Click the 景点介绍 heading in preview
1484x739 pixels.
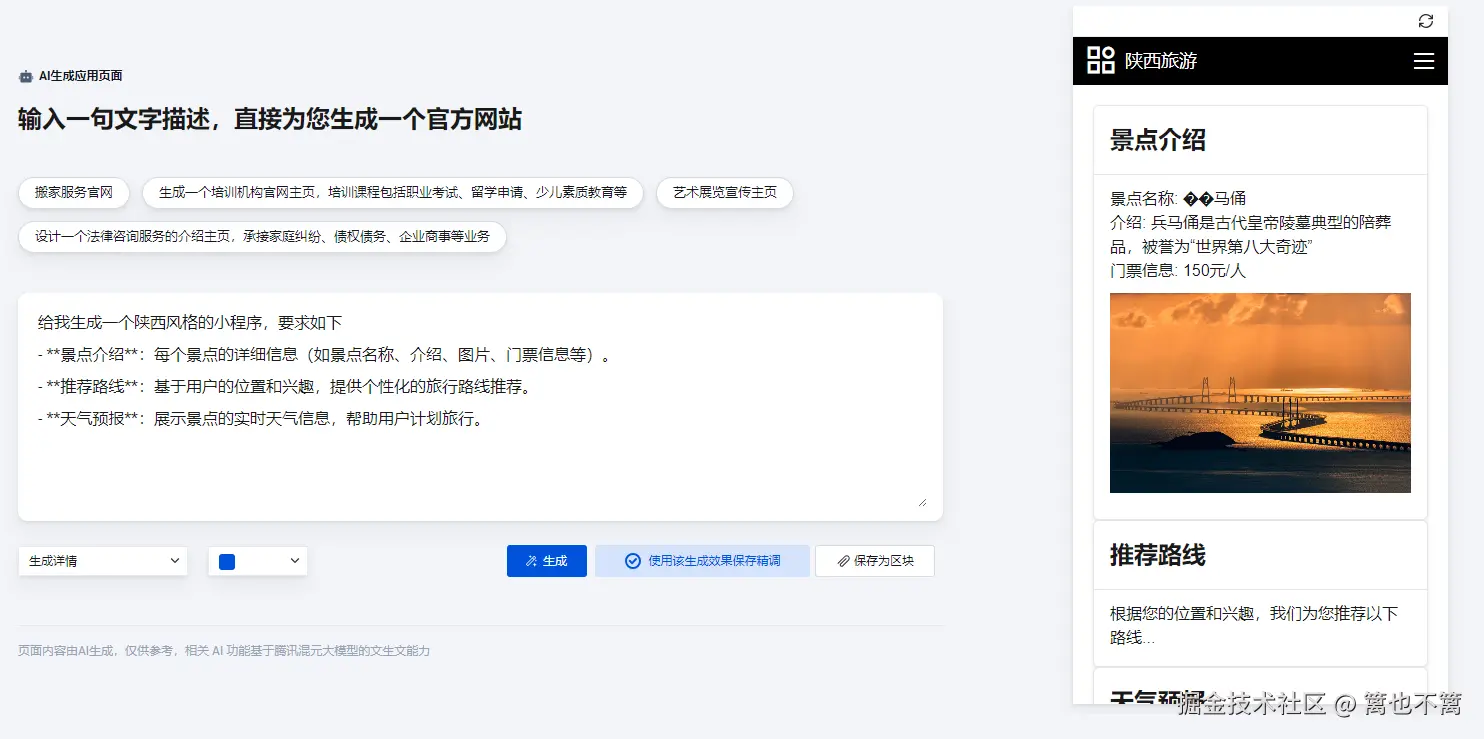(x=1158, y=140)
